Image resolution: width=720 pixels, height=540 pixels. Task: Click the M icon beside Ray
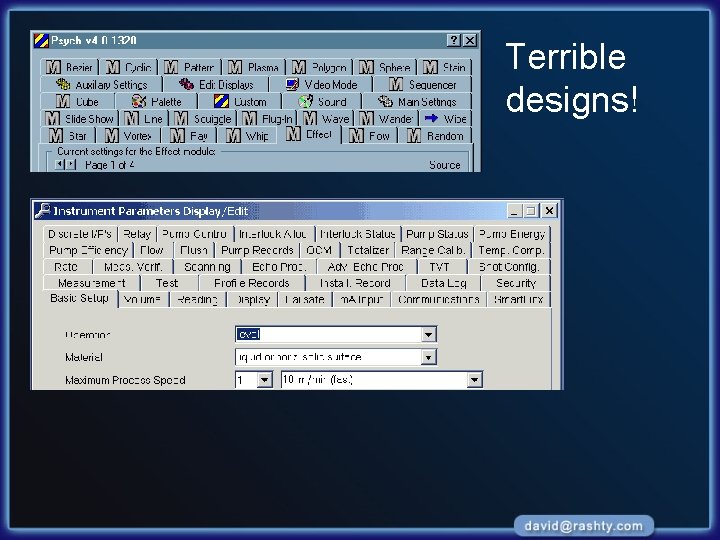click(177, 135)
